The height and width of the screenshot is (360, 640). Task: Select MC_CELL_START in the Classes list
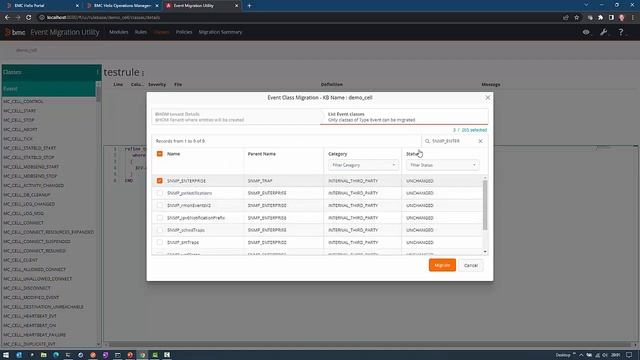click(20, 111)
